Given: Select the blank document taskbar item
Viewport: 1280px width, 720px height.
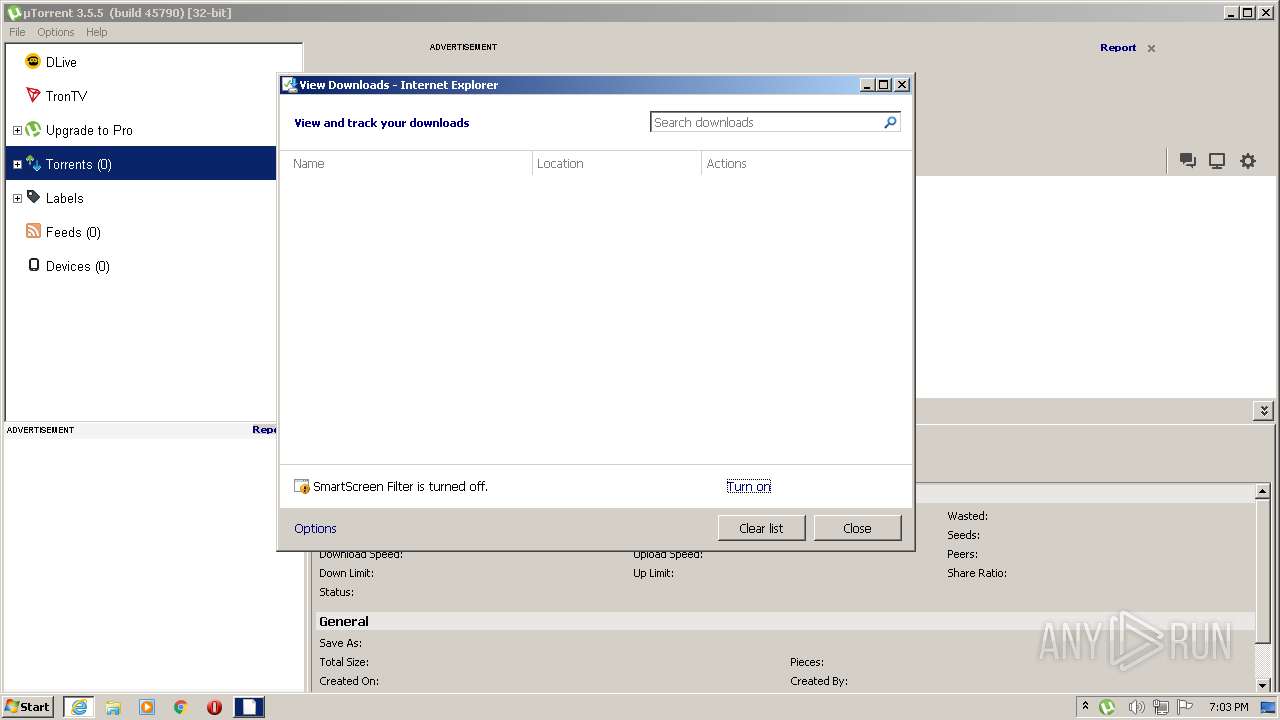Looking at the screenshot, I should (x=248, y=707).
